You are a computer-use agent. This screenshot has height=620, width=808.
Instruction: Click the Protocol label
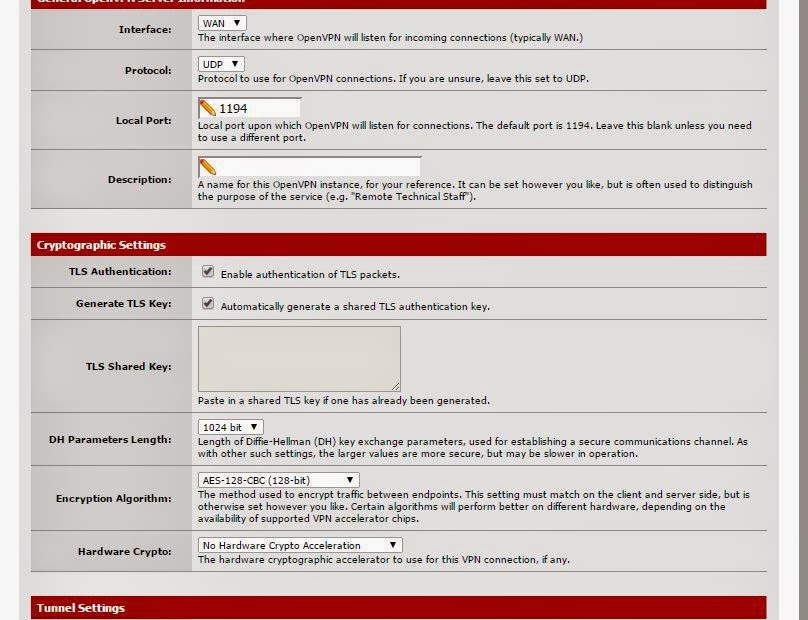[x=148, y=71]
